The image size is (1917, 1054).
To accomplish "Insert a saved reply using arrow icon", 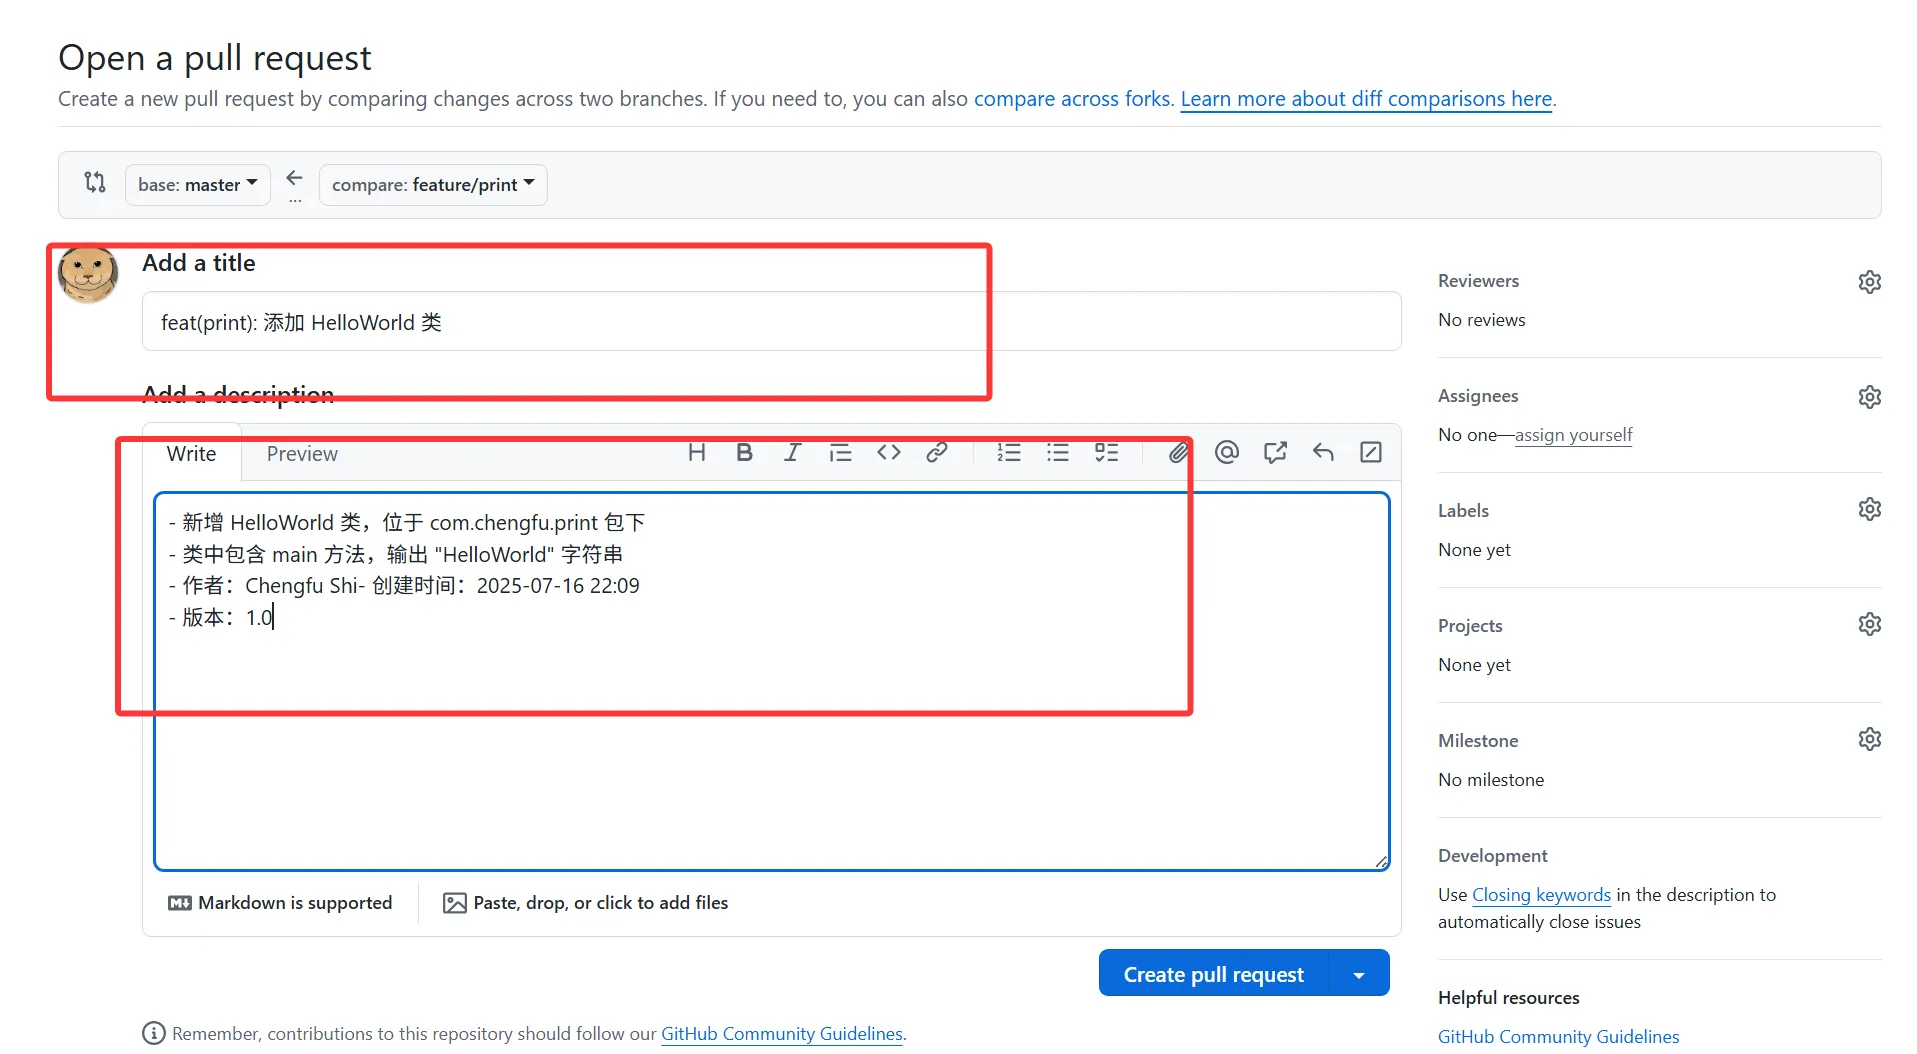I will [x=1323, y=453].
